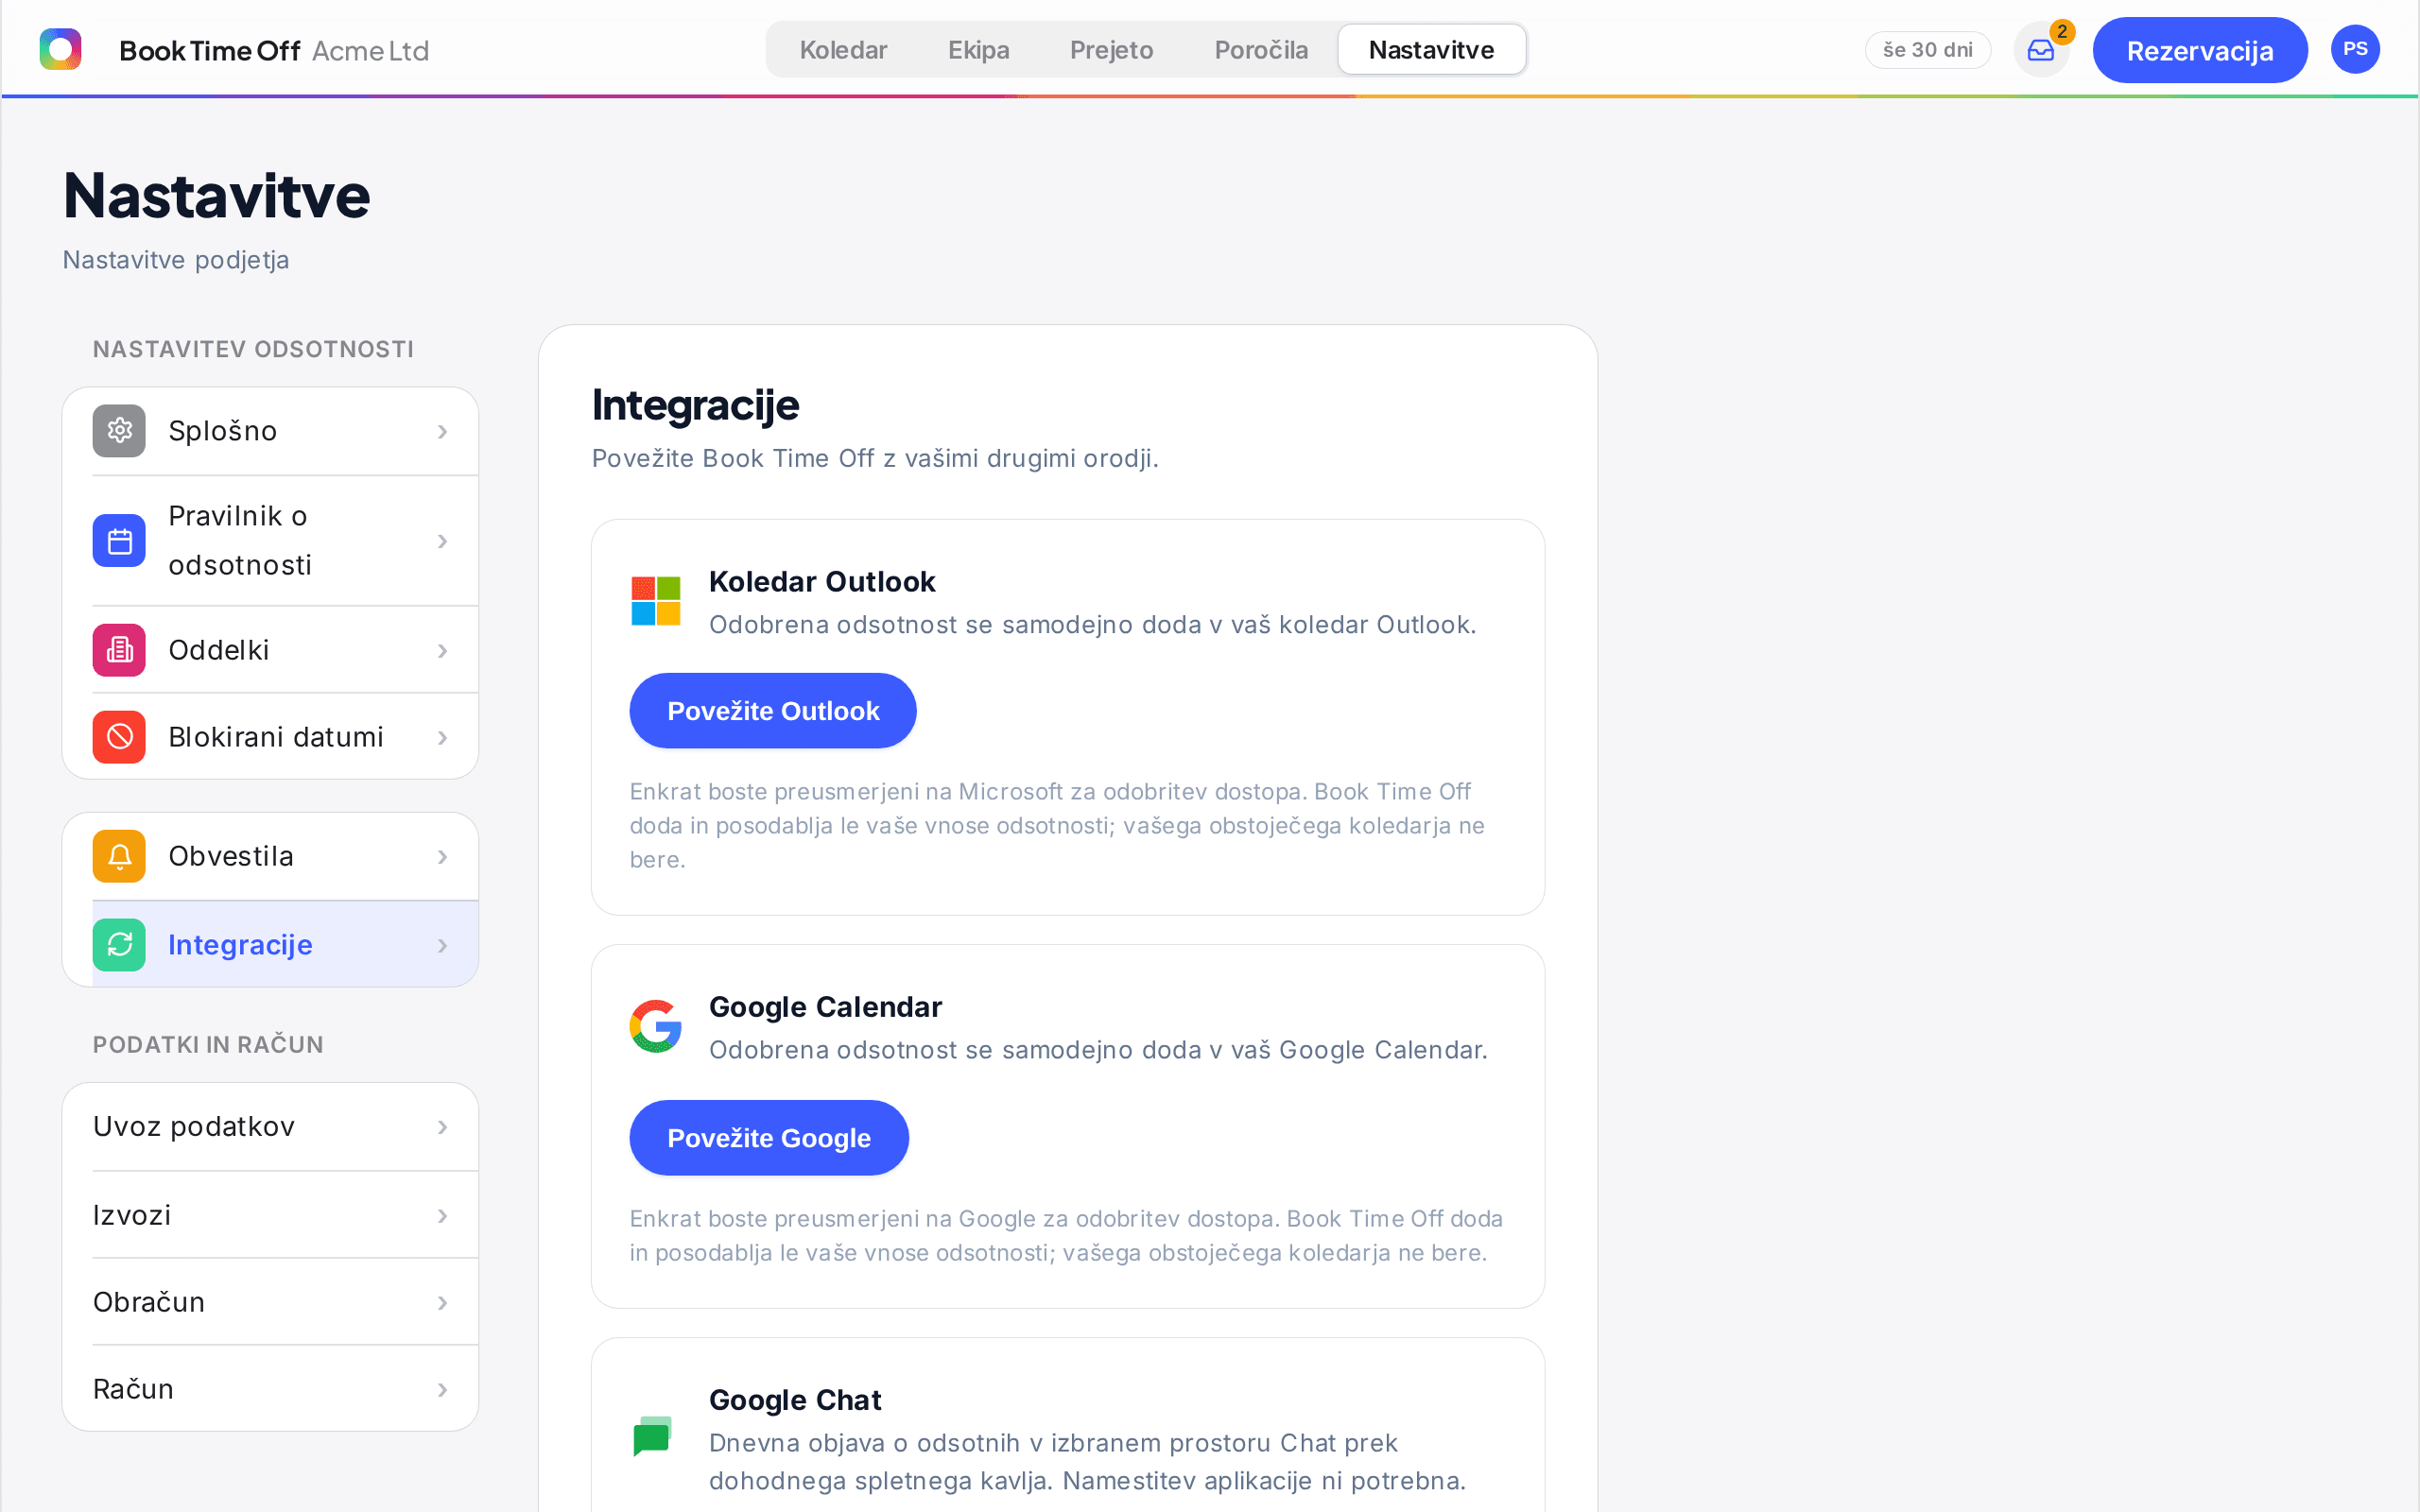Expand the Oddelki row chevron
The width and height of the screenshot is (2420, 1512).
442,651
